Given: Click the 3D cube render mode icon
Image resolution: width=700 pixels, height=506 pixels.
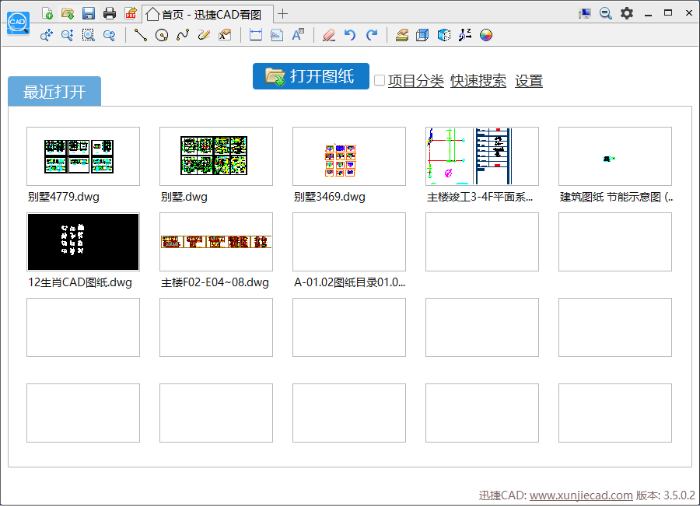Looking at the screenshot, I should pos(444,35).
